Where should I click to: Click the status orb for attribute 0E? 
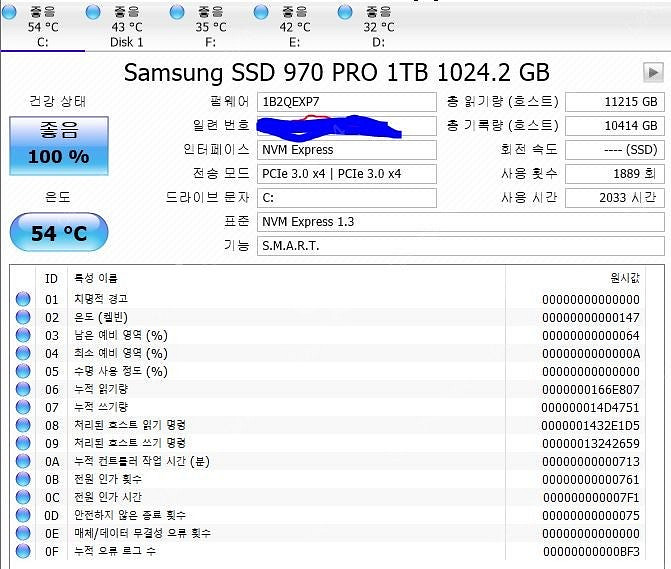[23, 533]
